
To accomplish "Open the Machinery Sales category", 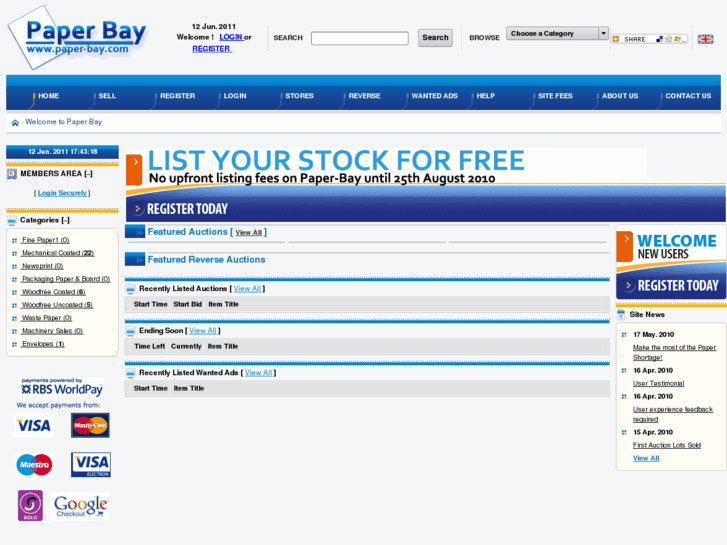I will pyautogui.click(x=52, y=331).
